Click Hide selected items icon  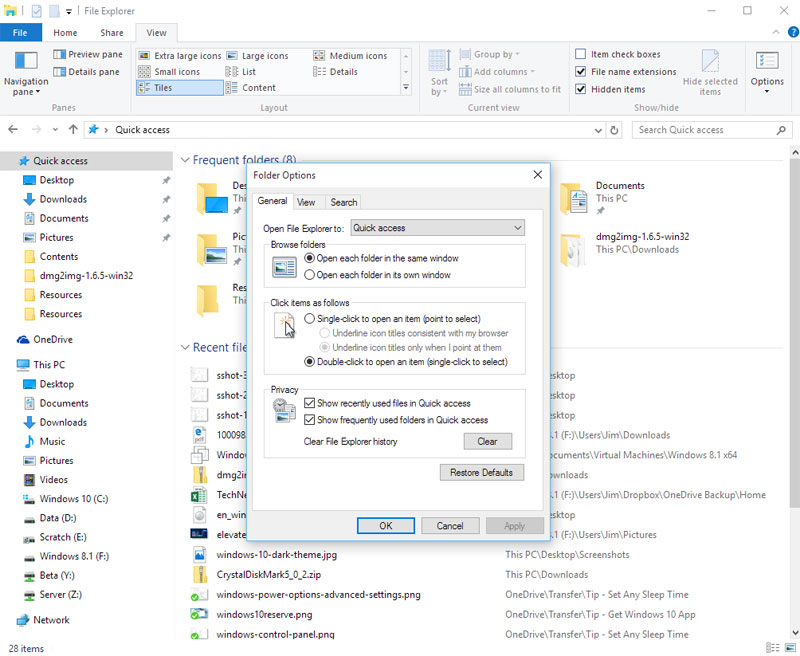[710, 61]
